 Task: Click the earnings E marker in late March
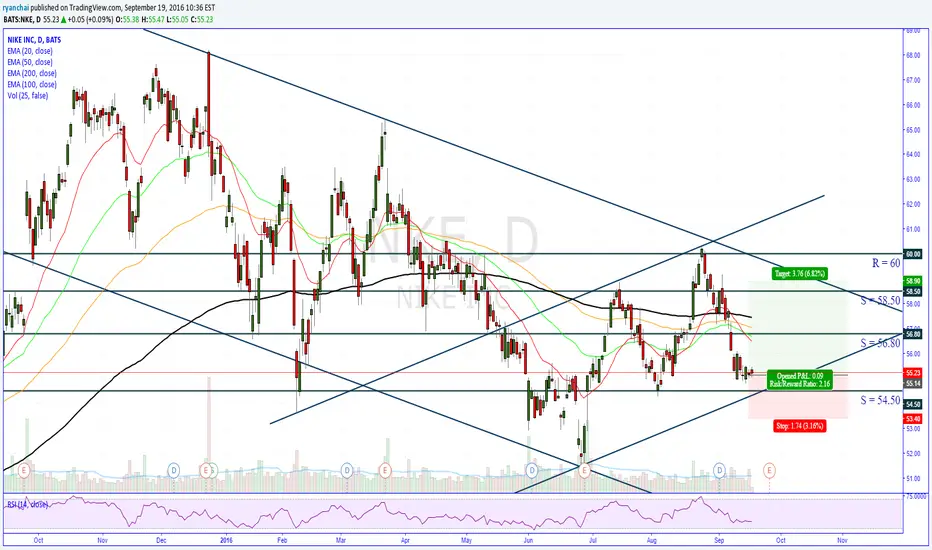(x=385, y=470)
